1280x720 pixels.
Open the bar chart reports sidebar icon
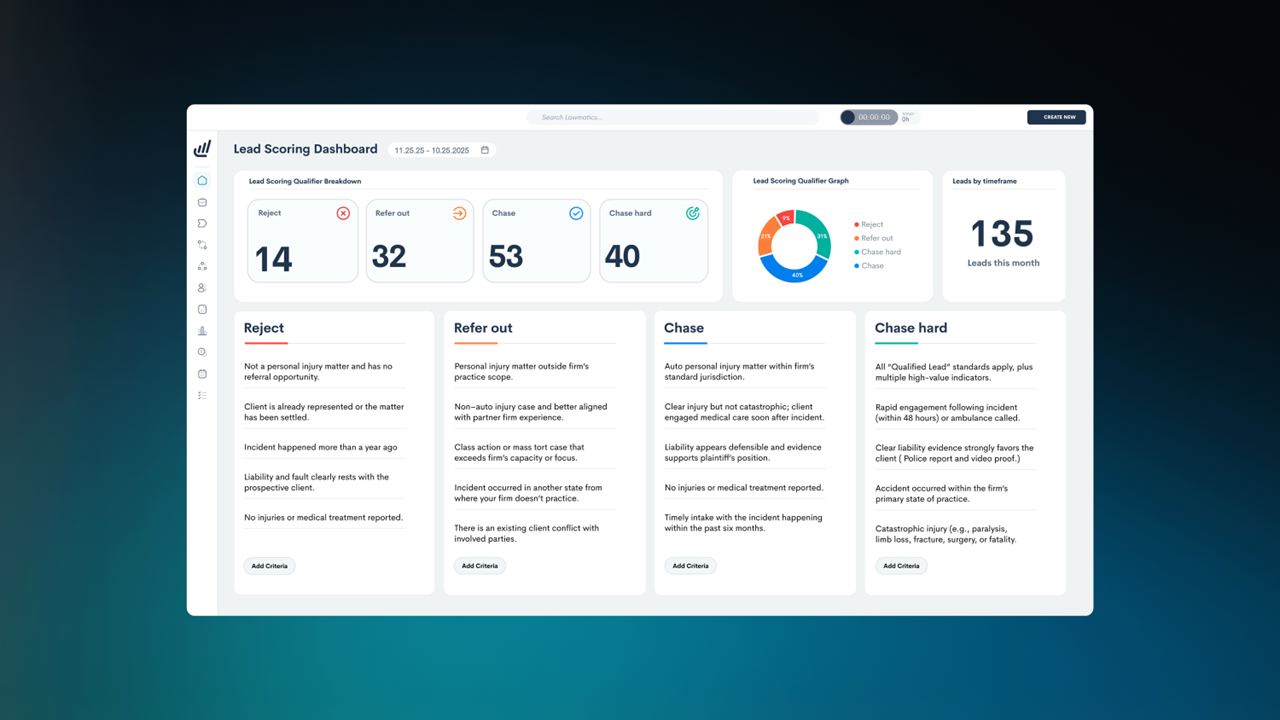click(202, 331)
